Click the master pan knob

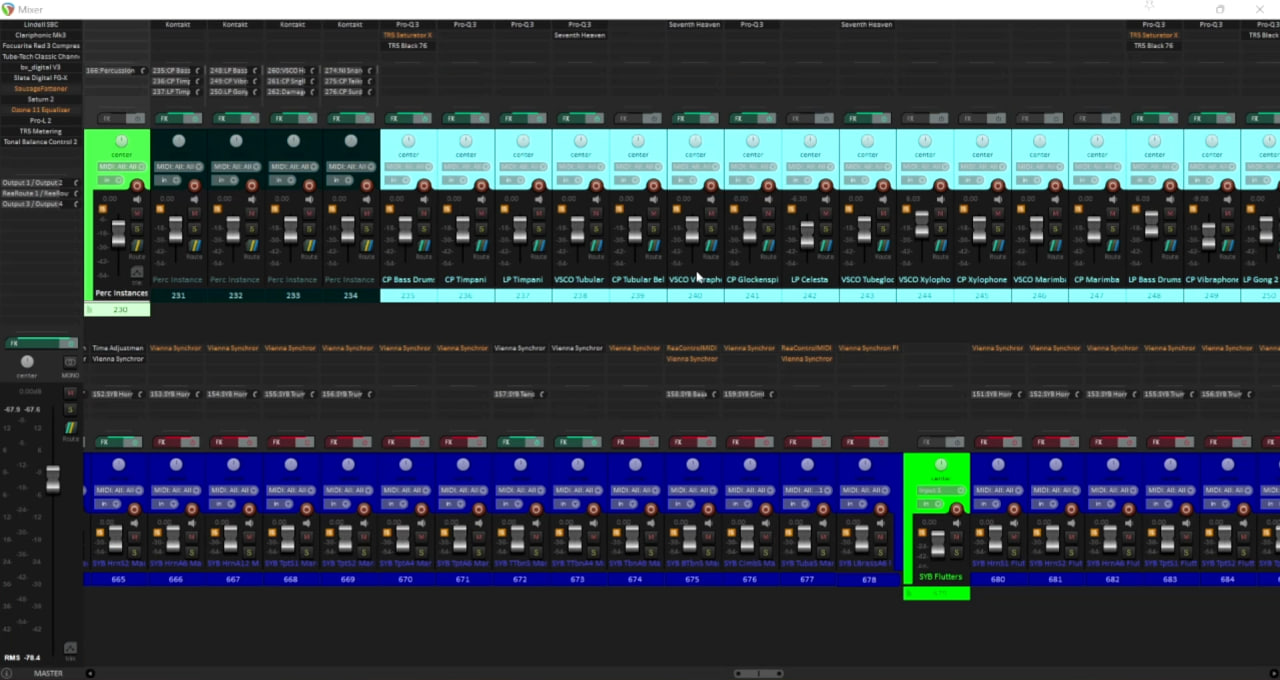[x=27, y=362]
